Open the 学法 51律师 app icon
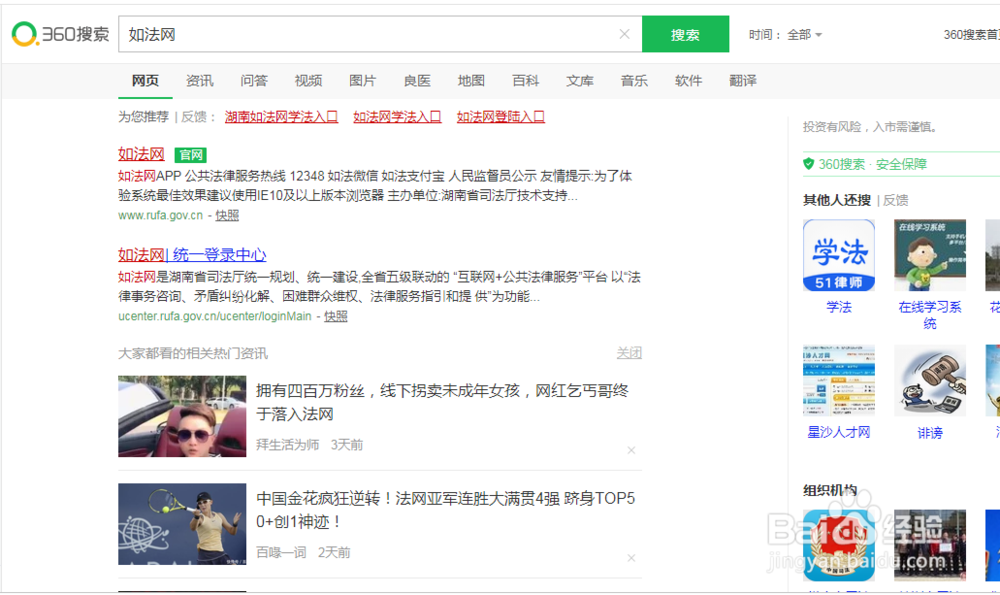The height and width of the screenshot is (595, 1000). pos(838,255)
